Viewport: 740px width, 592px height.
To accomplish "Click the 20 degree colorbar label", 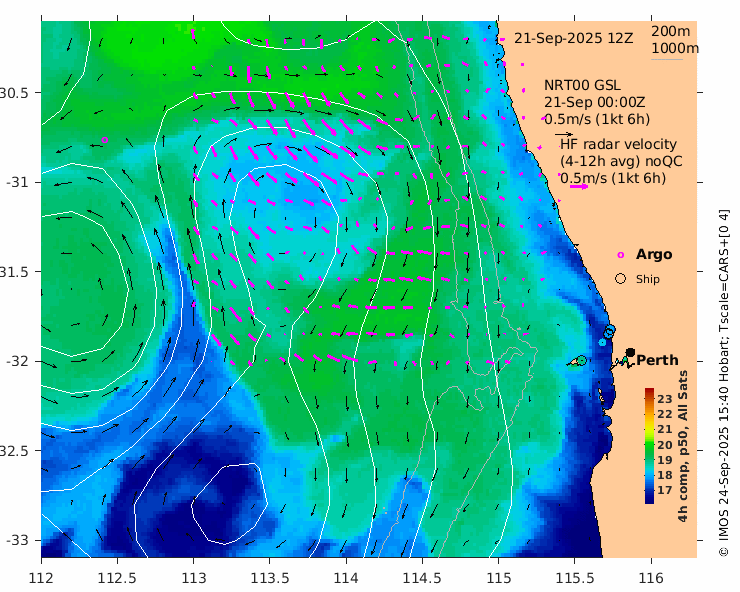I will pyautogui.click(x=664, y=445).
